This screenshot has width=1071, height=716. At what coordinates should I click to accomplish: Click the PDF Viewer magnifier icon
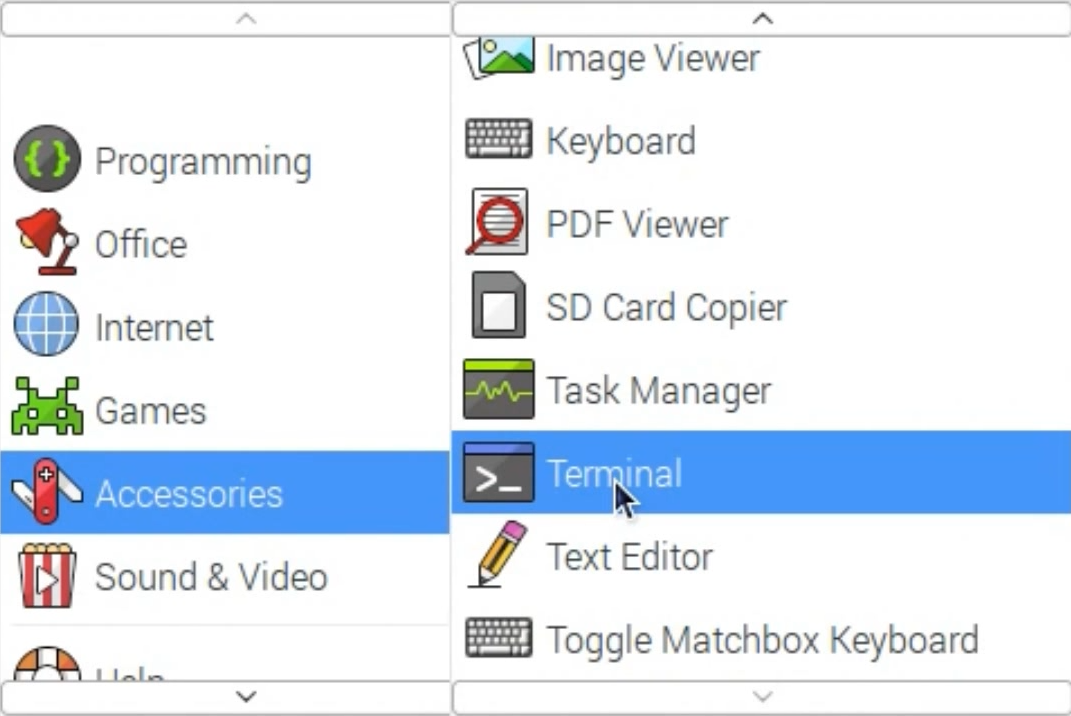(498, 222)
